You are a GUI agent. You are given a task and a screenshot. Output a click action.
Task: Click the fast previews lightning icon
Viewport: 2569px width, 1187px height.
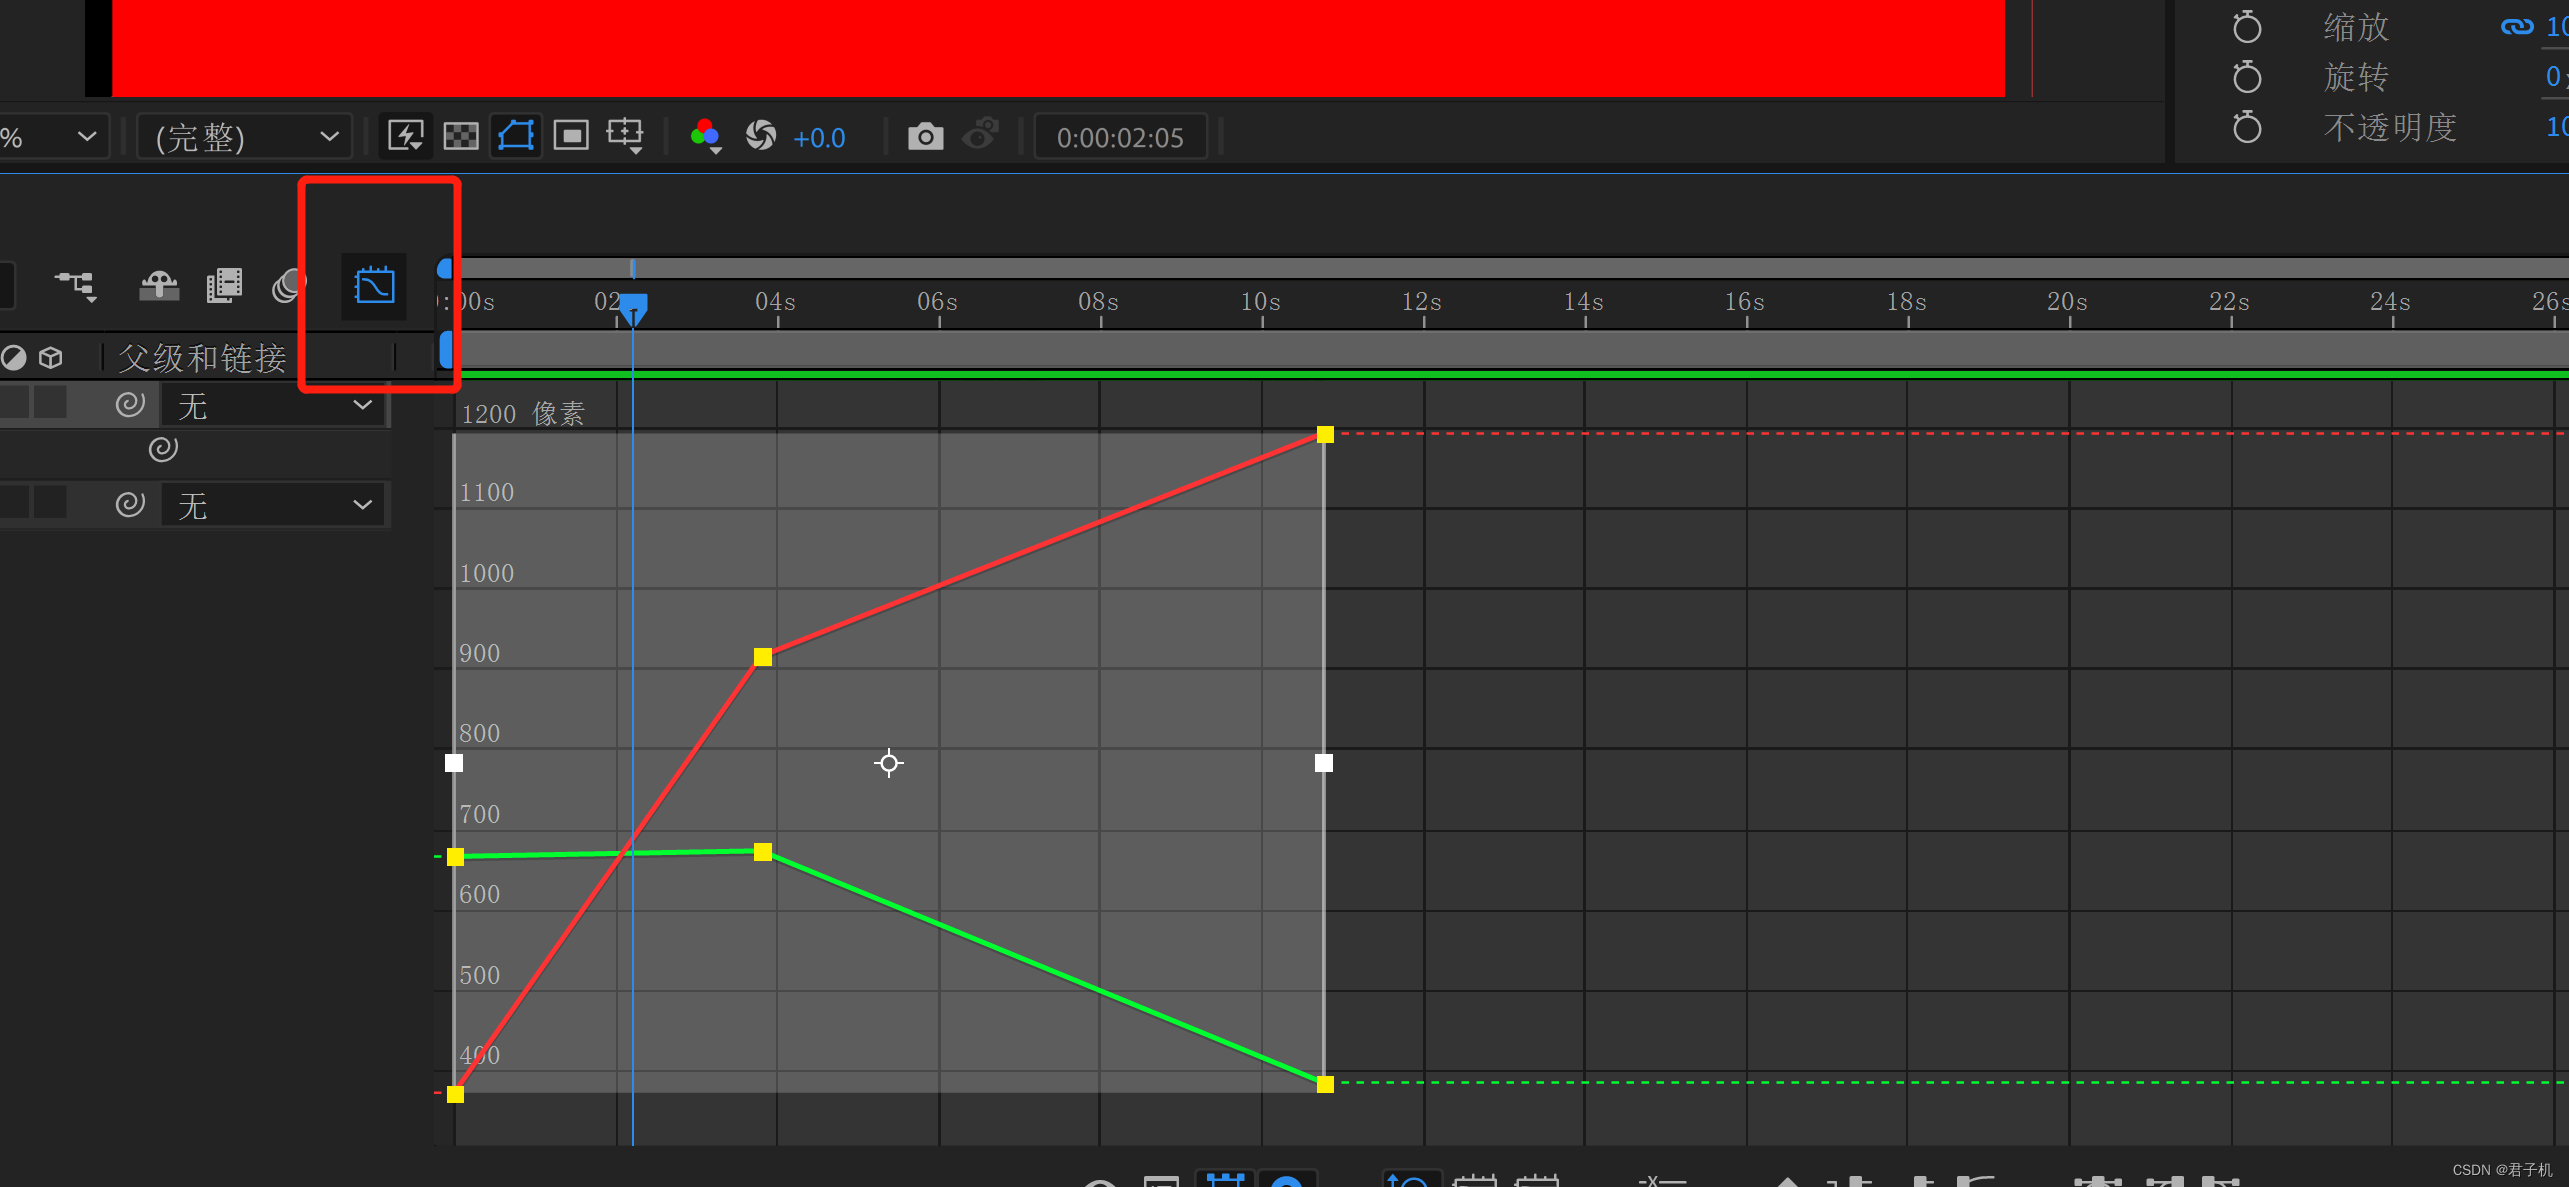tap(406, 136)
